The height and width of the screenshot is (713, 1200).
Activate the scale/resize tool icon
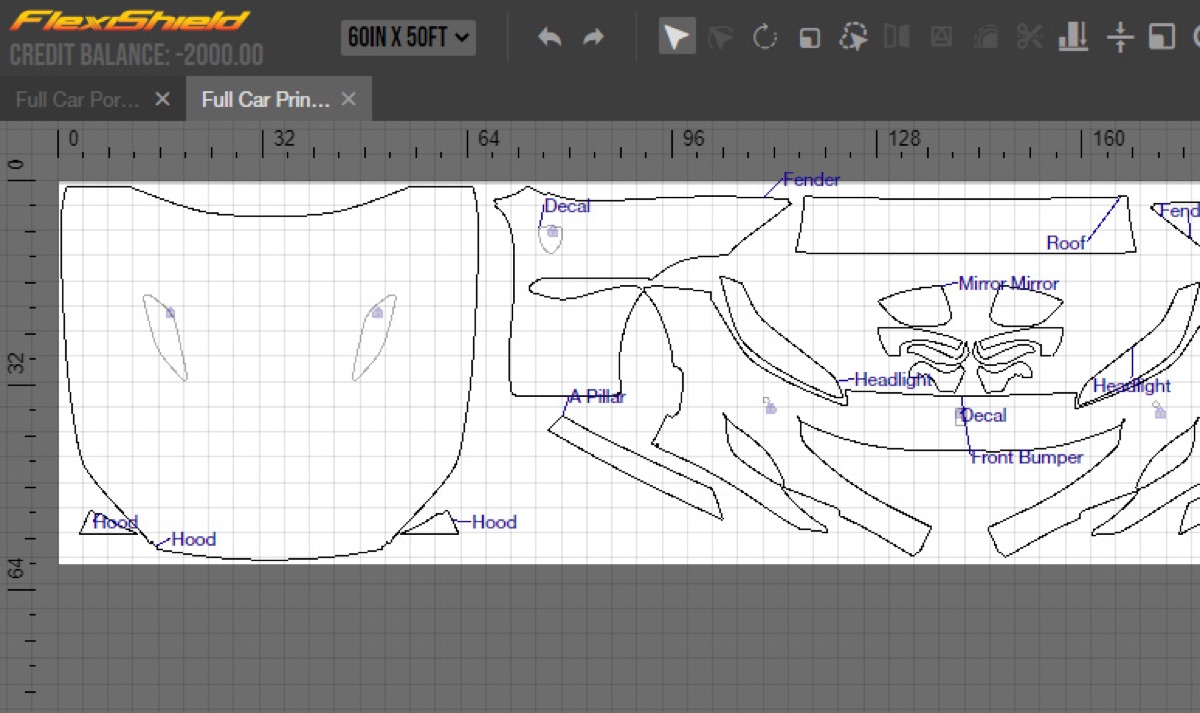click(809, 38)
